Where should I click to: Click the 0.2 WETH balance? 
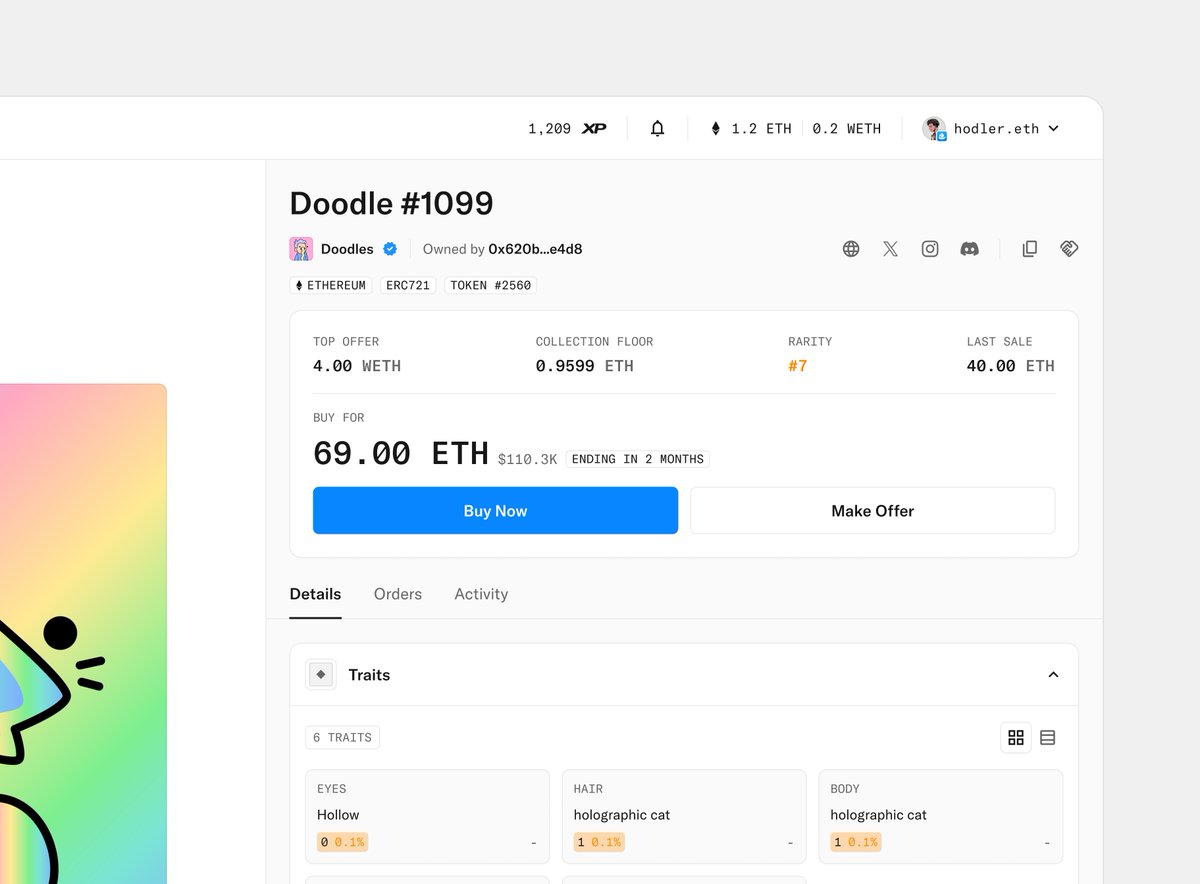[x=847, y=129]
